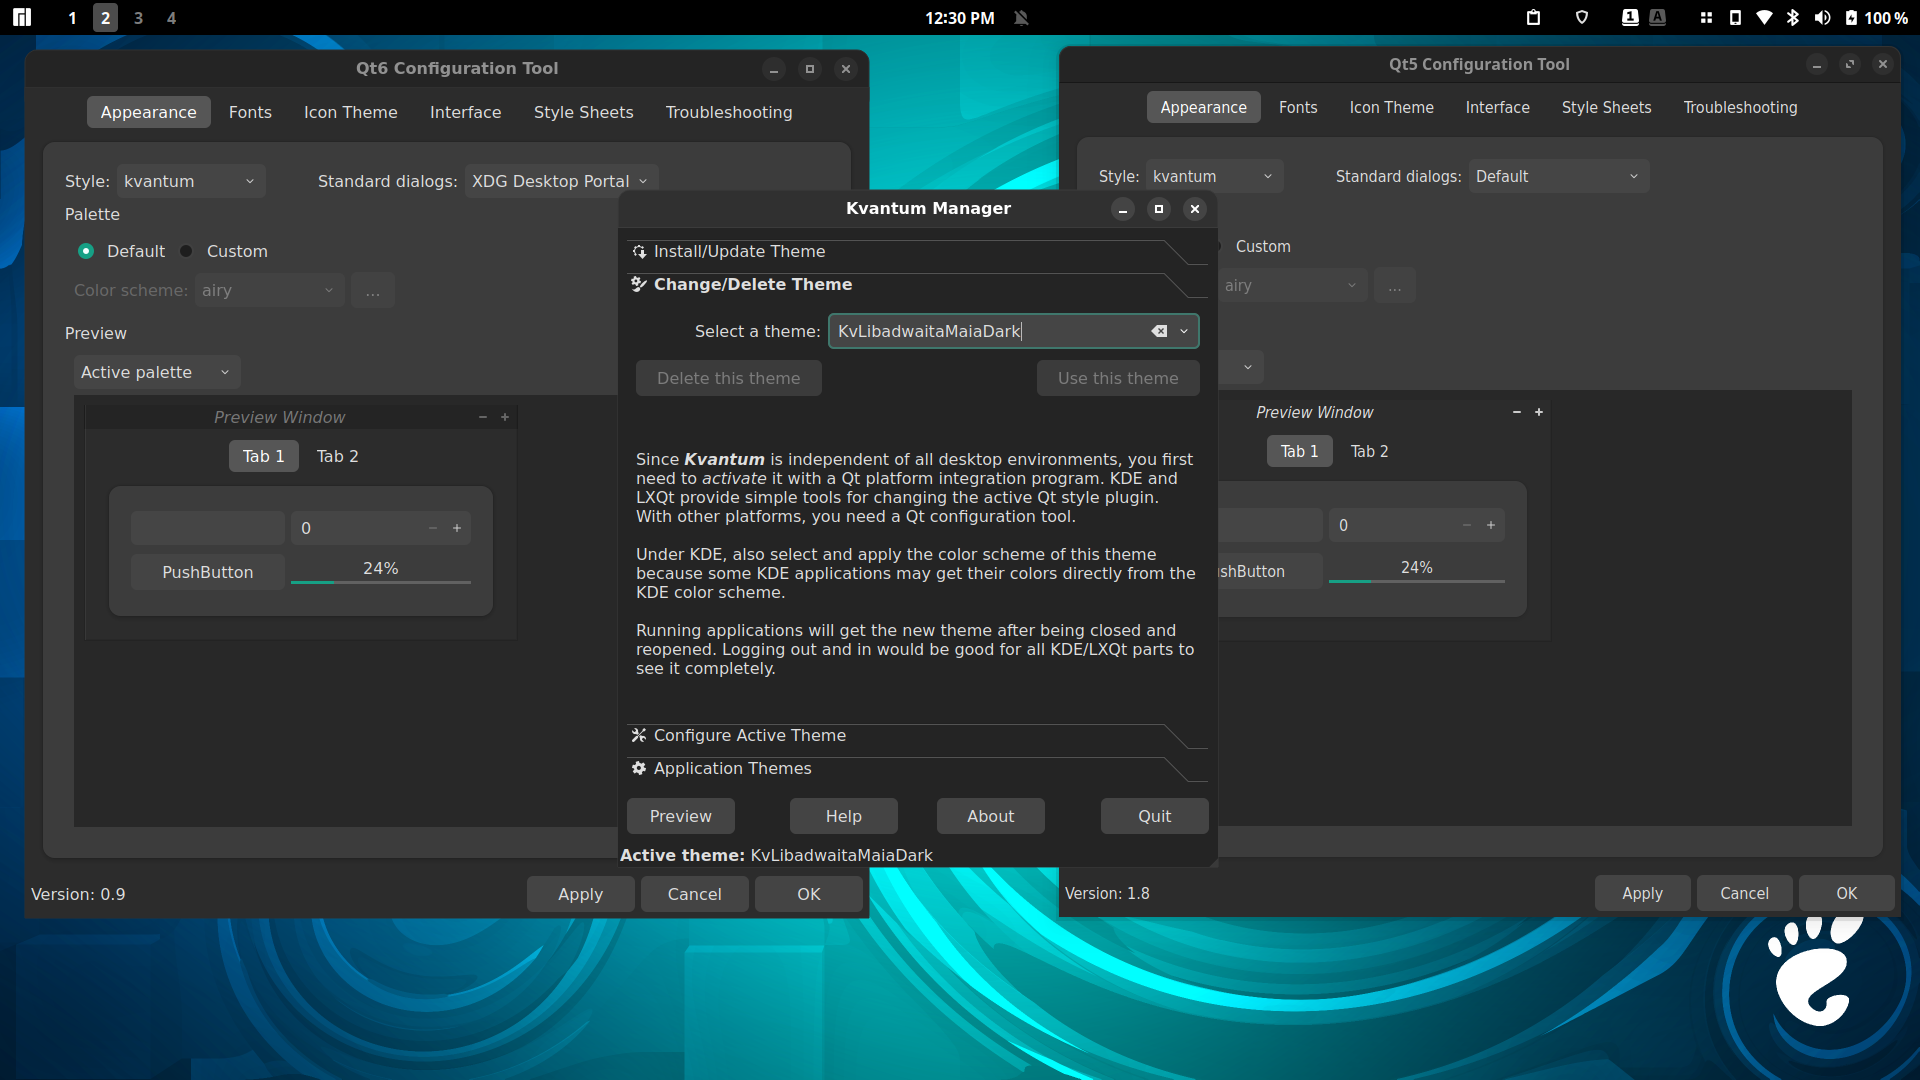This screenshot has width=1920, height=1080.
Task: Switch to Icon Theme tab in Qt6 tool
Action: coord(350,112)
